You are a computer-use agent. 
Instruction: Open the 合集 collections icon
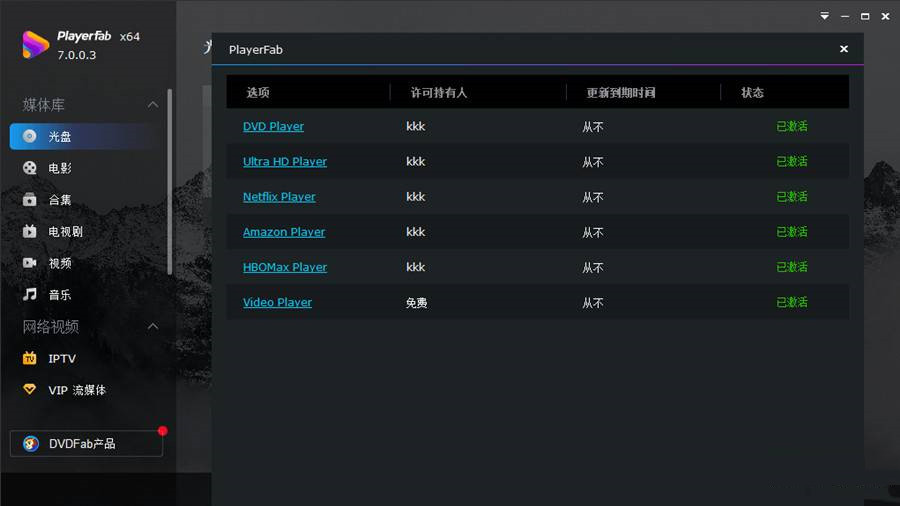[x=29, y=200]
